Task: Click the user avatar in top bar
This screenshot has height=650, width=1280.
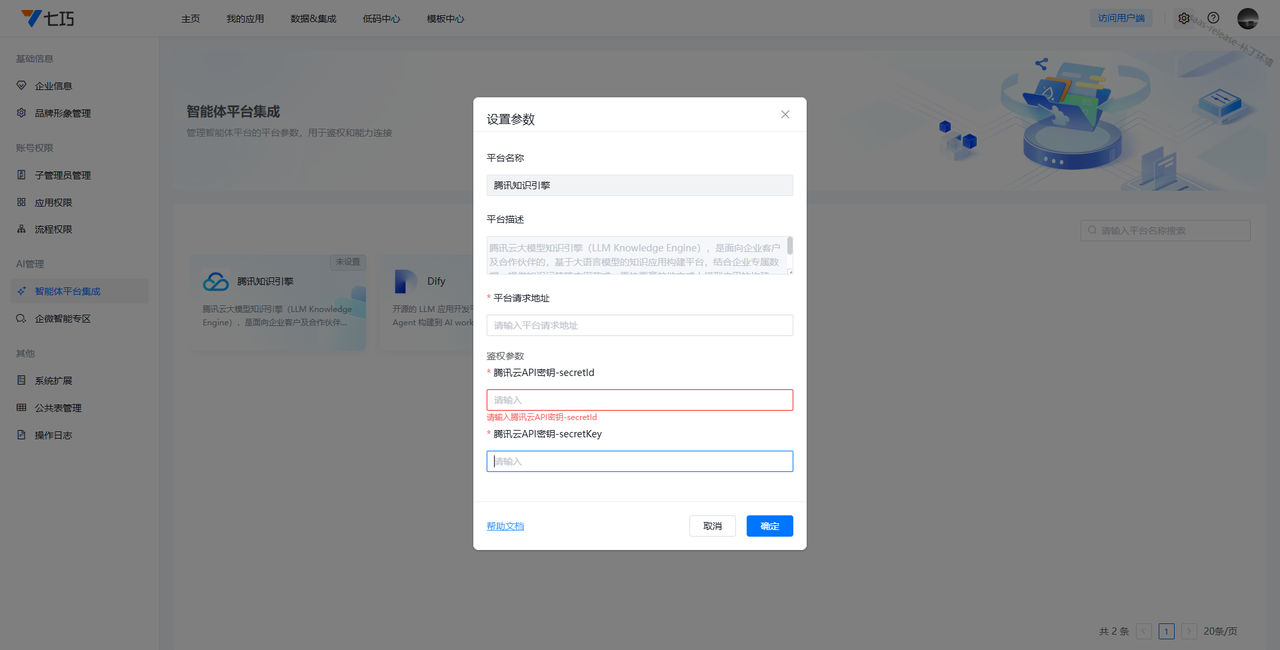Action: pos(1247,18)
